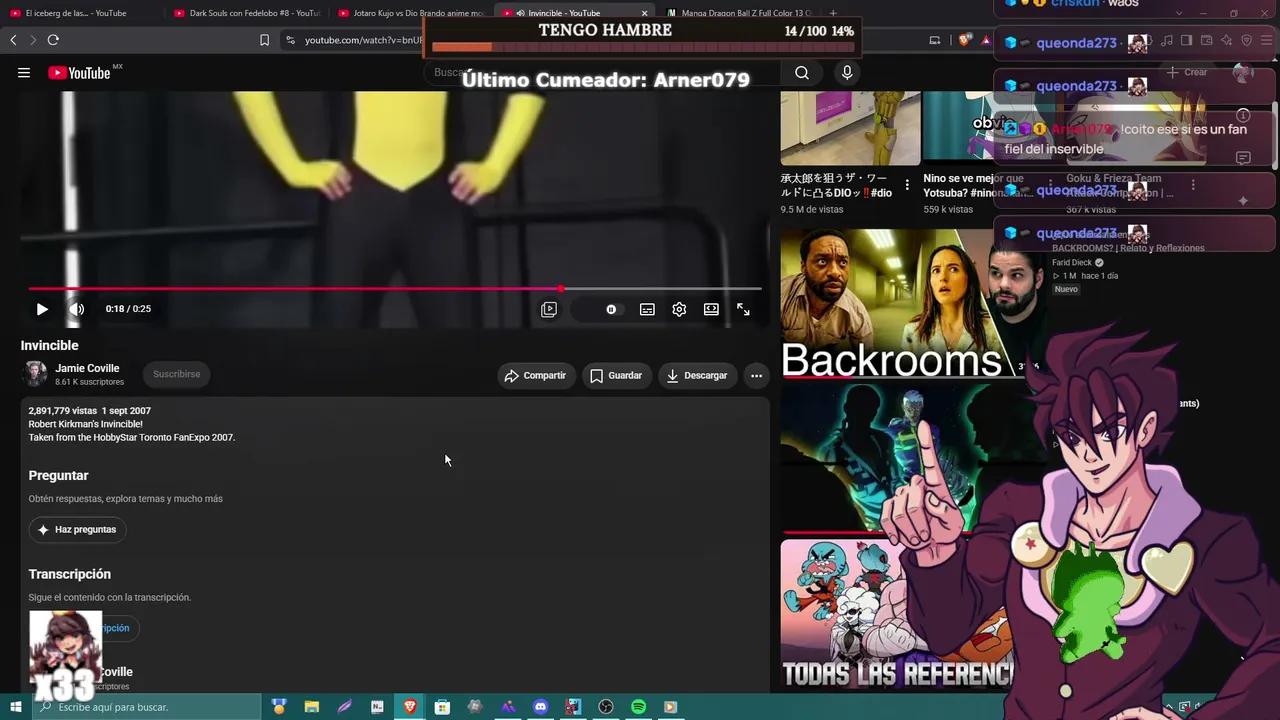Click the Haz preguntas button
This screenshot has width=1280, height=720.
click(x=77, y=529)
